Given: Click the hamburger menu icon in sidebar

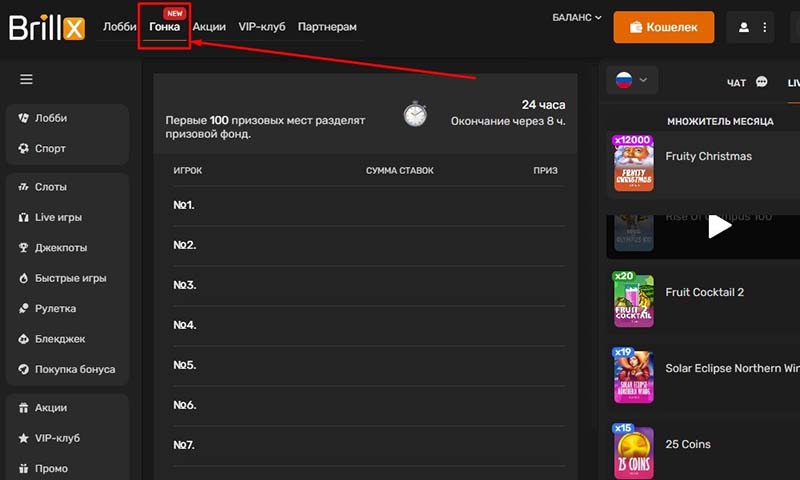Looking at the screenshot, I should (x=26, y=80).
